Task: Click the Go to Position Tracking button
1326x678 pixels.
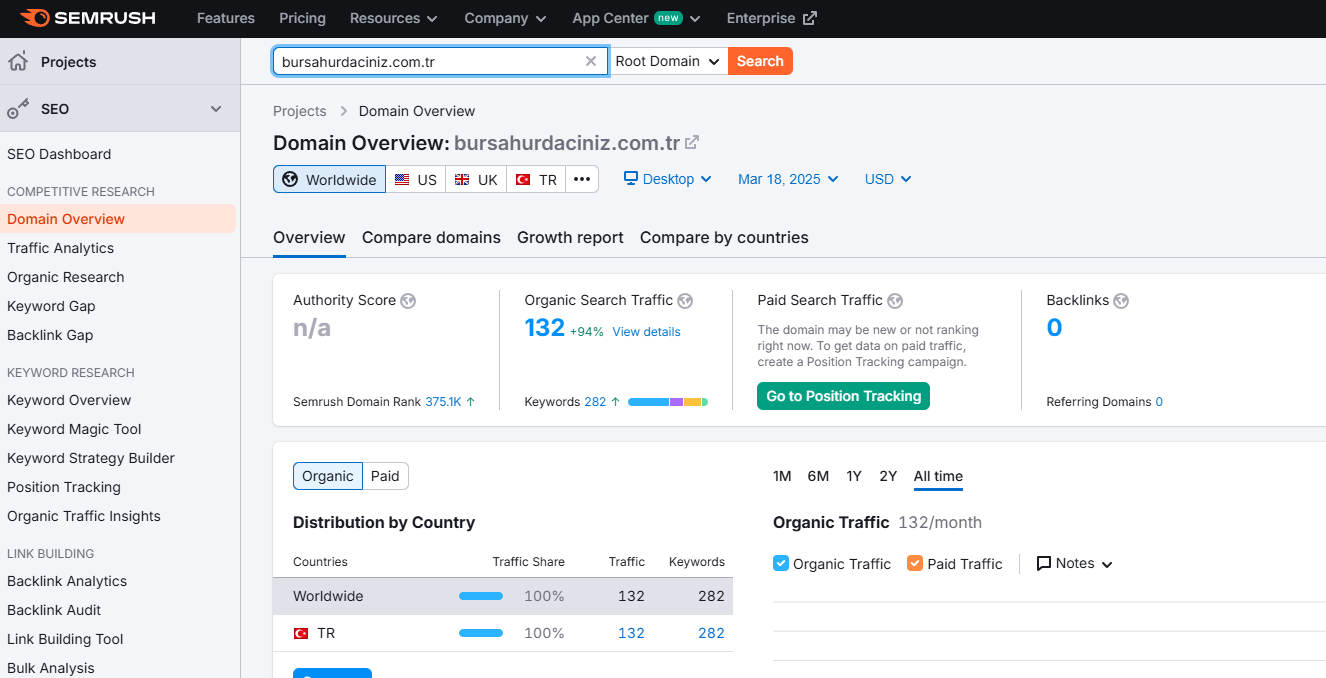Action: click(843, 396)
